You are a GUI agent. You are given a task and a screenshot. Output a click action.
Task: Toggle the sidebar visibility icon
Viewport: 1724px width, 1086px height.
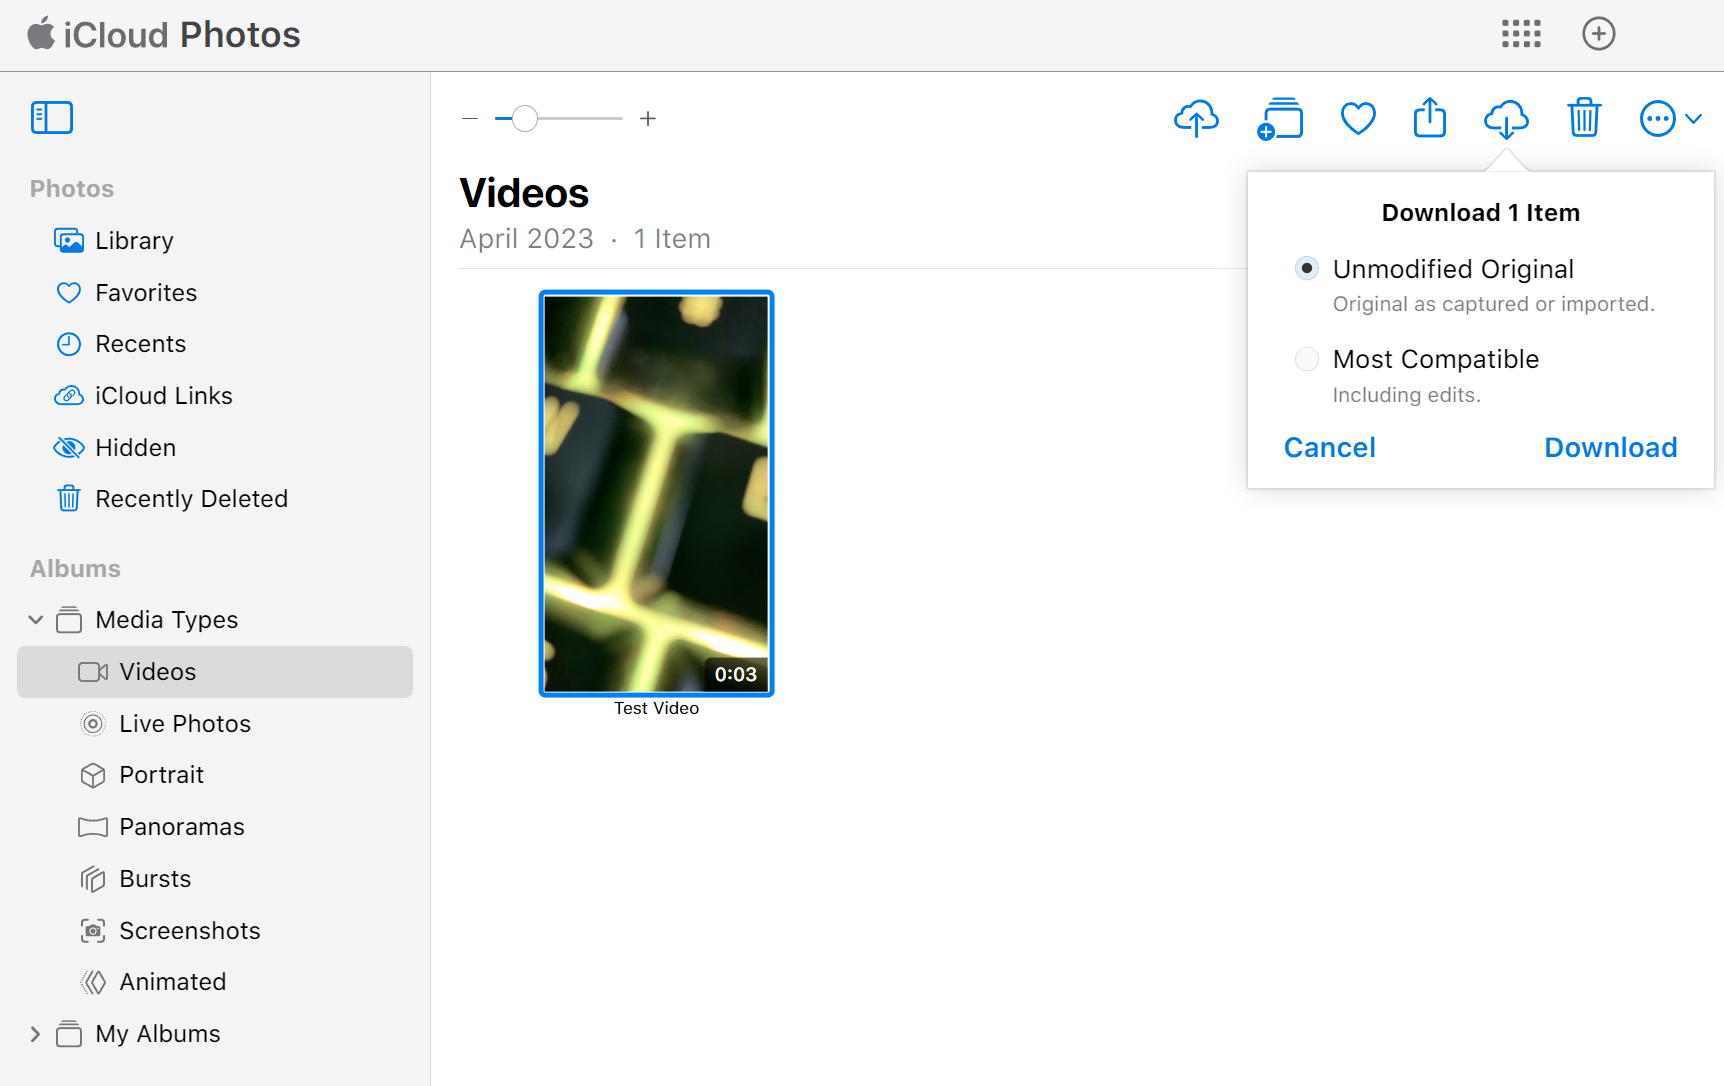(52, 117)
